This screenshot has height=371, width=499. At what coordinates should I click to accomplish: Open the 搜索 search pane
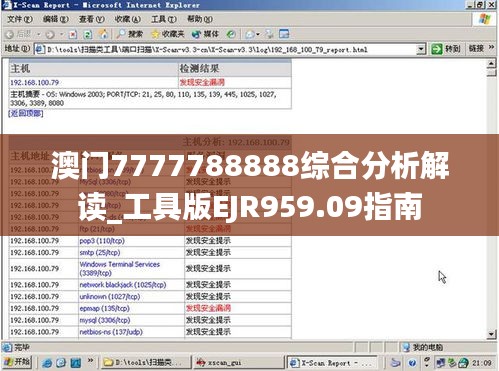[130, 34]
